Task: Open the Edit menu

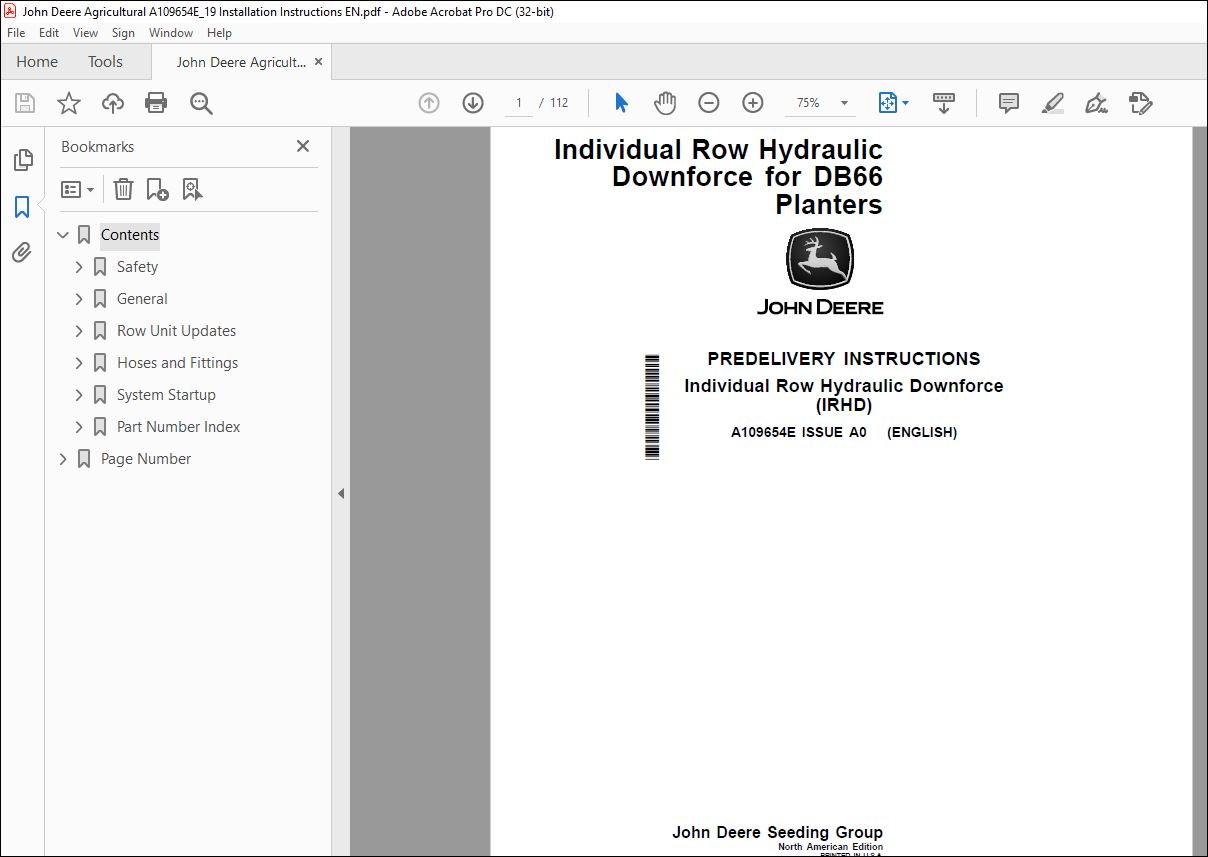Action: 49,33
